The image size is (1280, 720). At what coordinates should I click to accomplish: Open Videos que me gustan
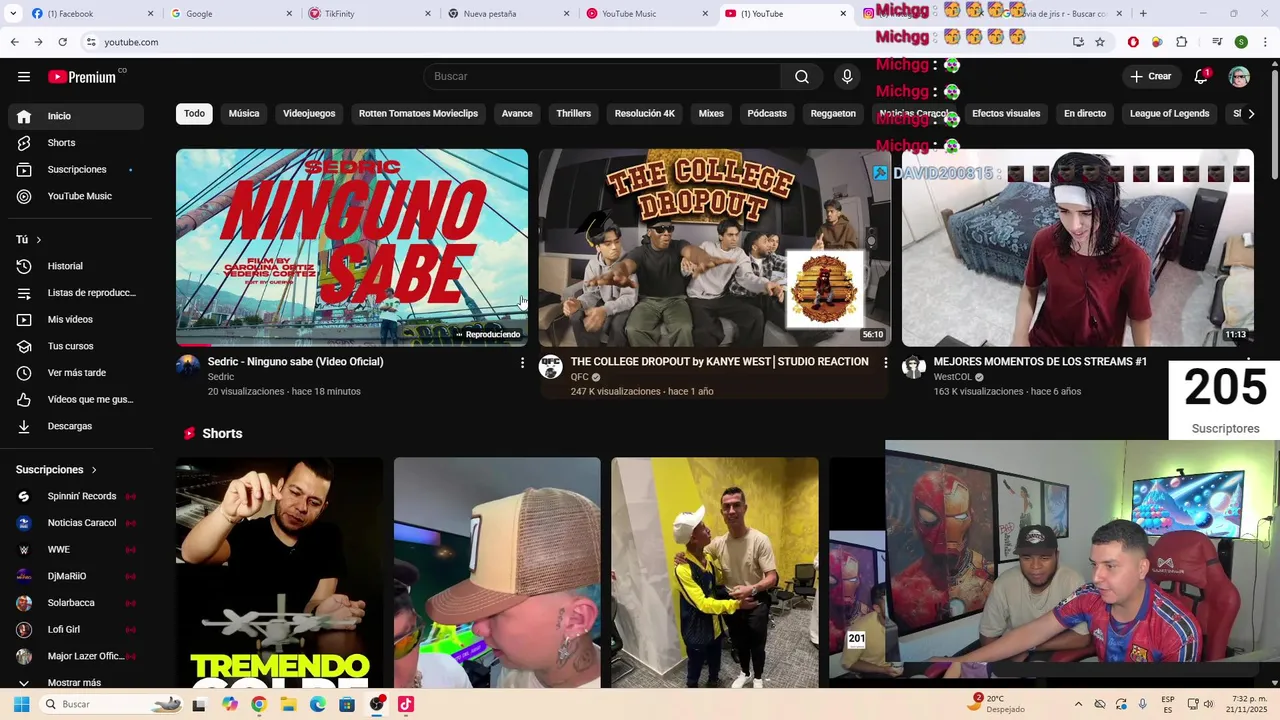pos(76,400)
